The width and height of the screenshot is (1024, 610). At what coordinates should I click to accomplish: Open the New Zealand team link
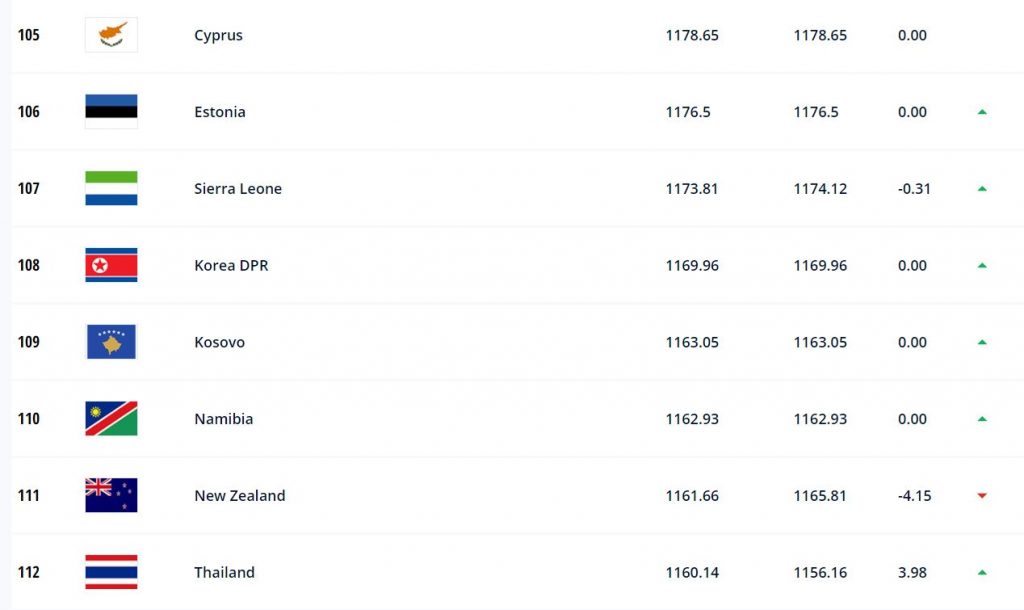pos(240,496)
